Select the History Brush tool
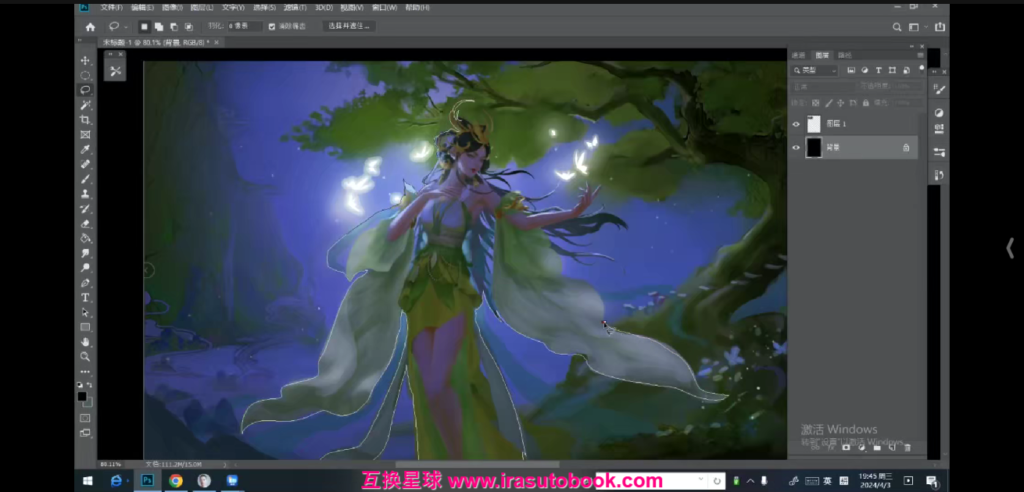Image resolution: width=1024 pixels, height=492 pixels. (x=85, y=209)
